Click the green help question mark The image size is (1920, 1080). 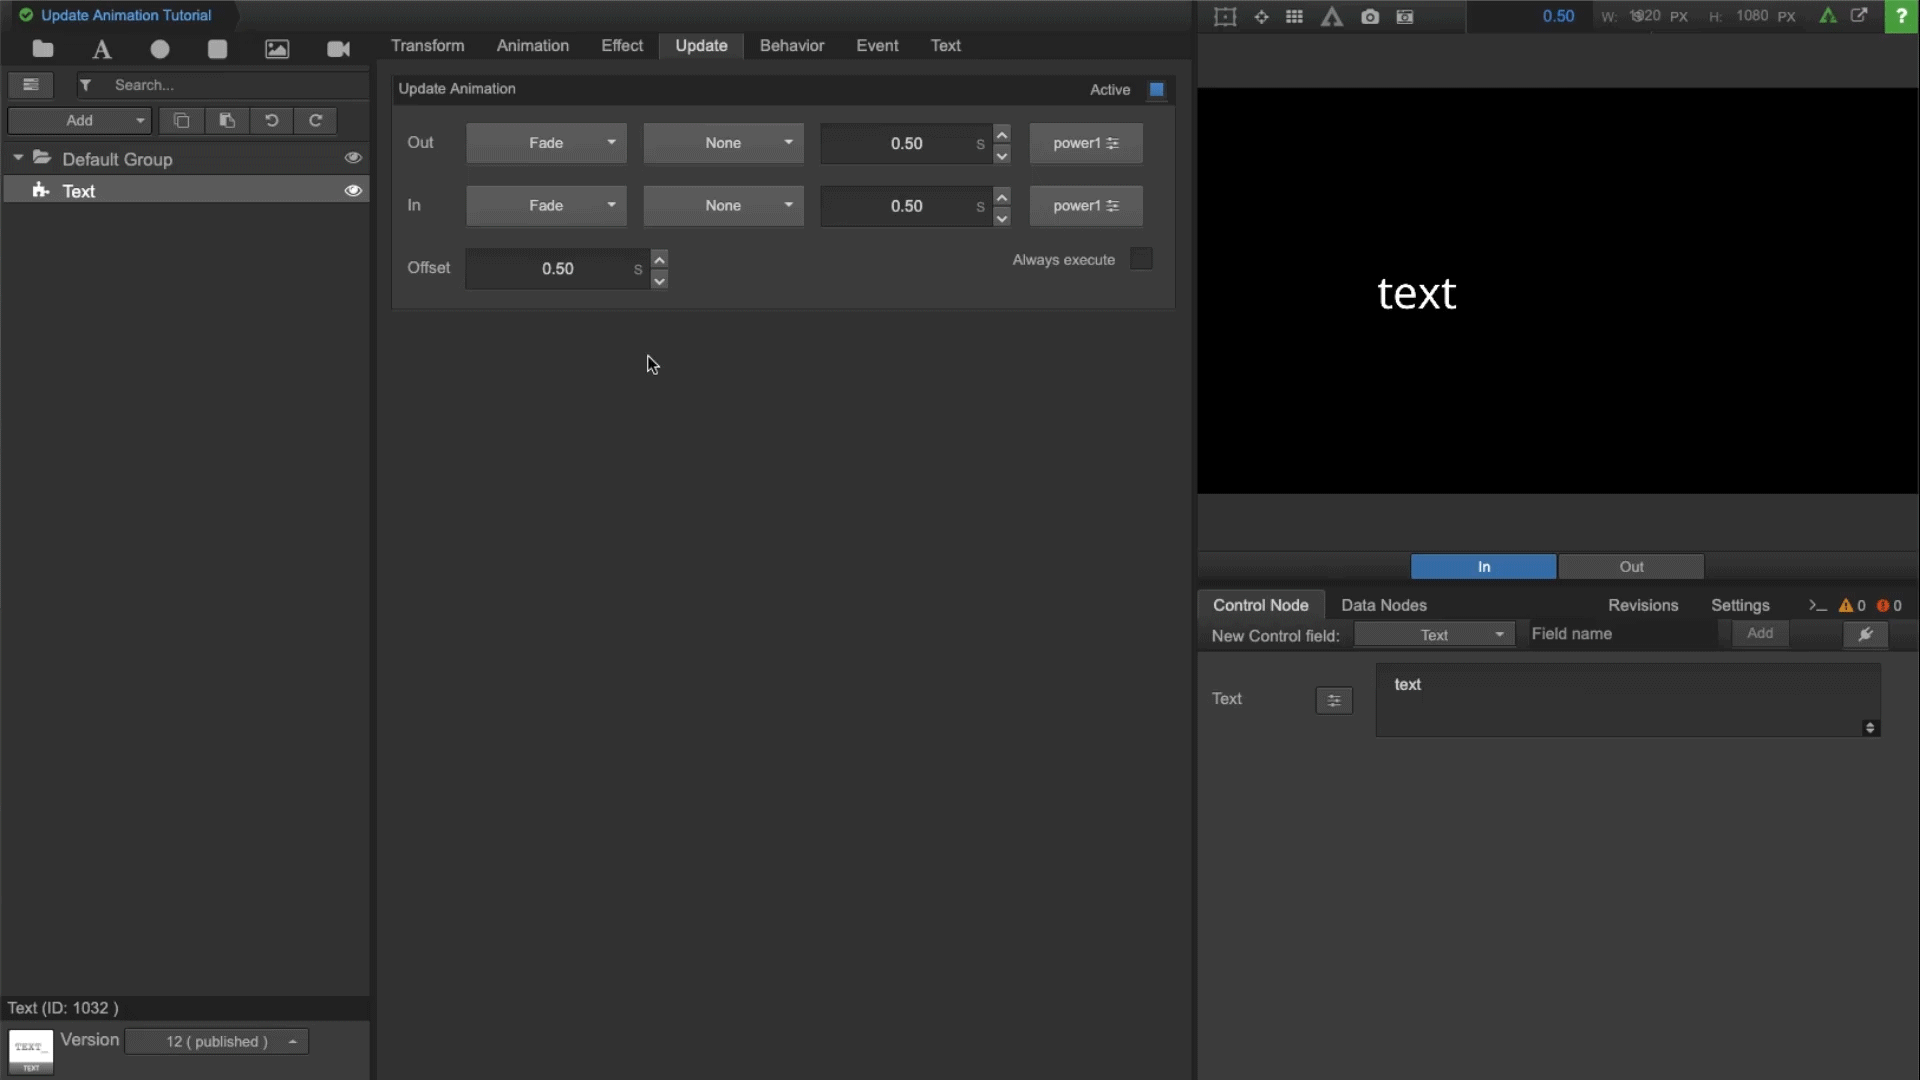pos(1901,16)
